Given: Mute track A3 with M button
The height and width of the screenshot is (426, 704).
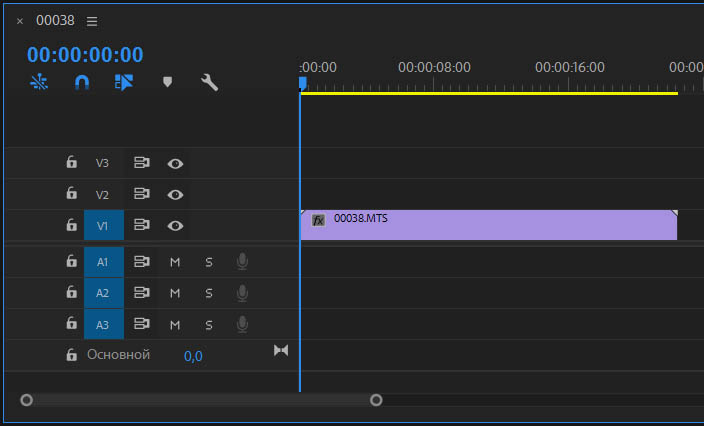Looking at the screenshot, I should tap(175, 325).
